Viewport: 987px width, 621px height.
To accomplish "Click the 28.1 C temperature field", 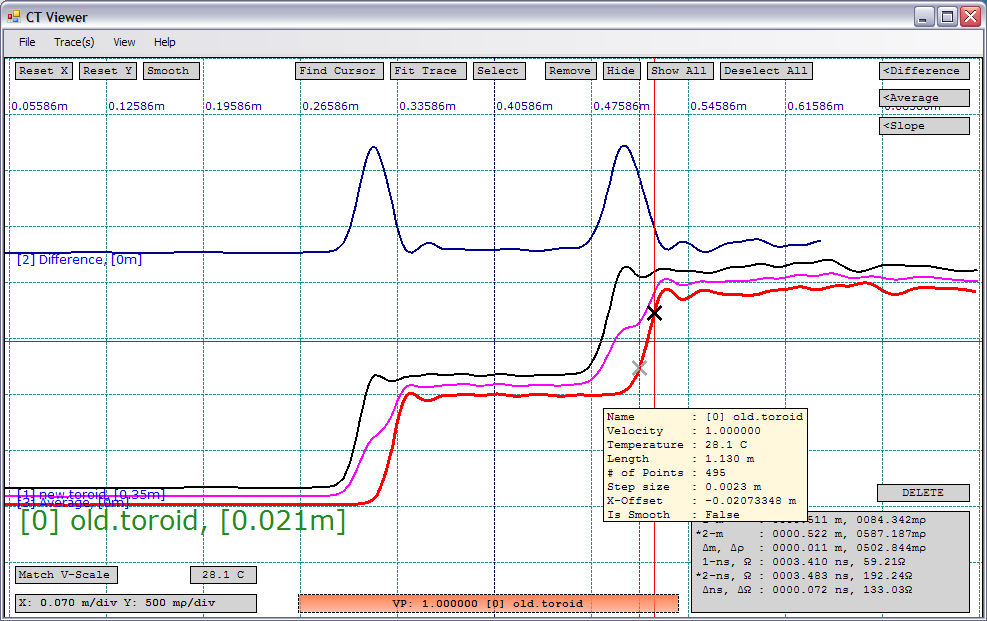I will click(x=222, y=575).
